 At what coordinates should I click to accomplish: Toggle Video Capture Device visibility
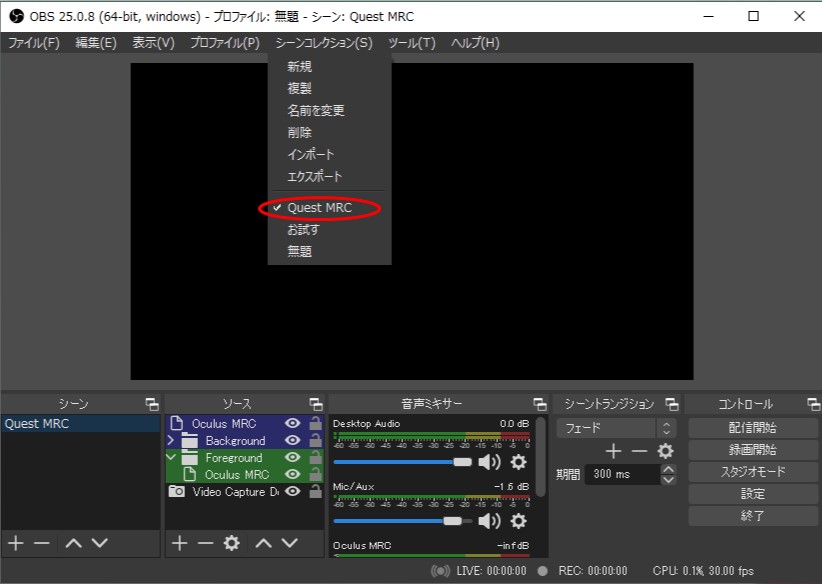(x=290, y=490)
